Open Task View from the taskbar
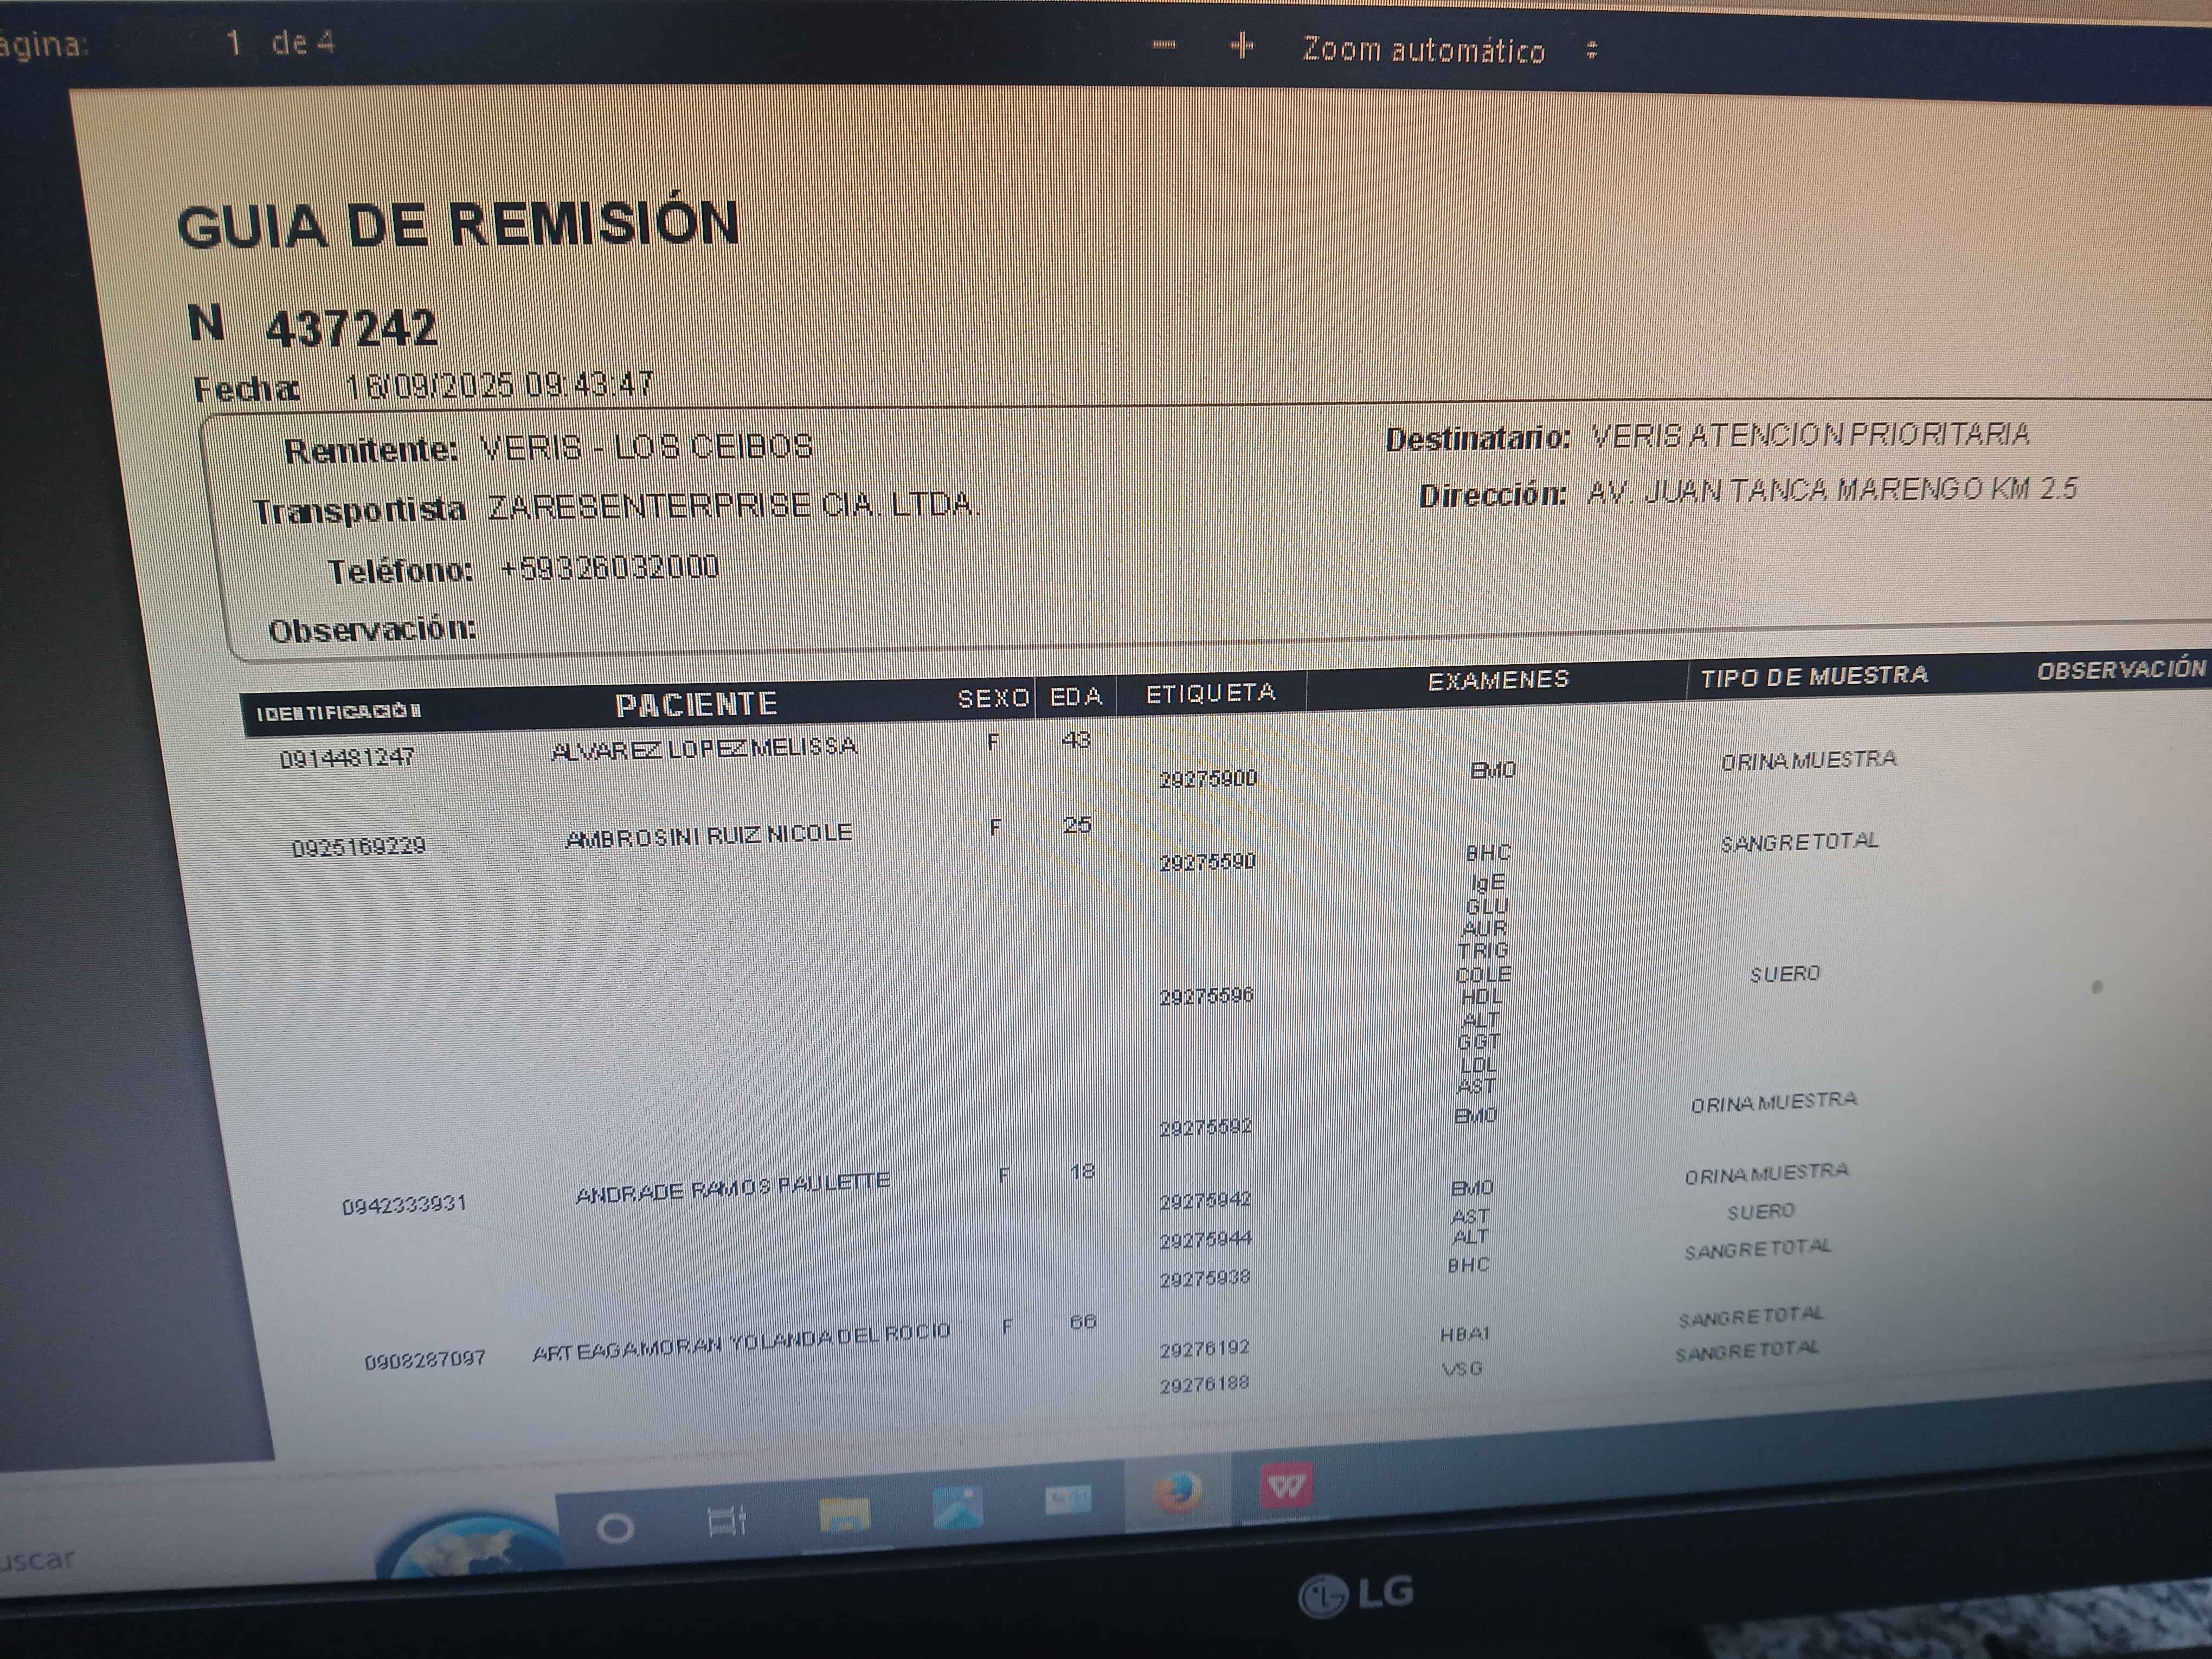 click(726, 1521)
